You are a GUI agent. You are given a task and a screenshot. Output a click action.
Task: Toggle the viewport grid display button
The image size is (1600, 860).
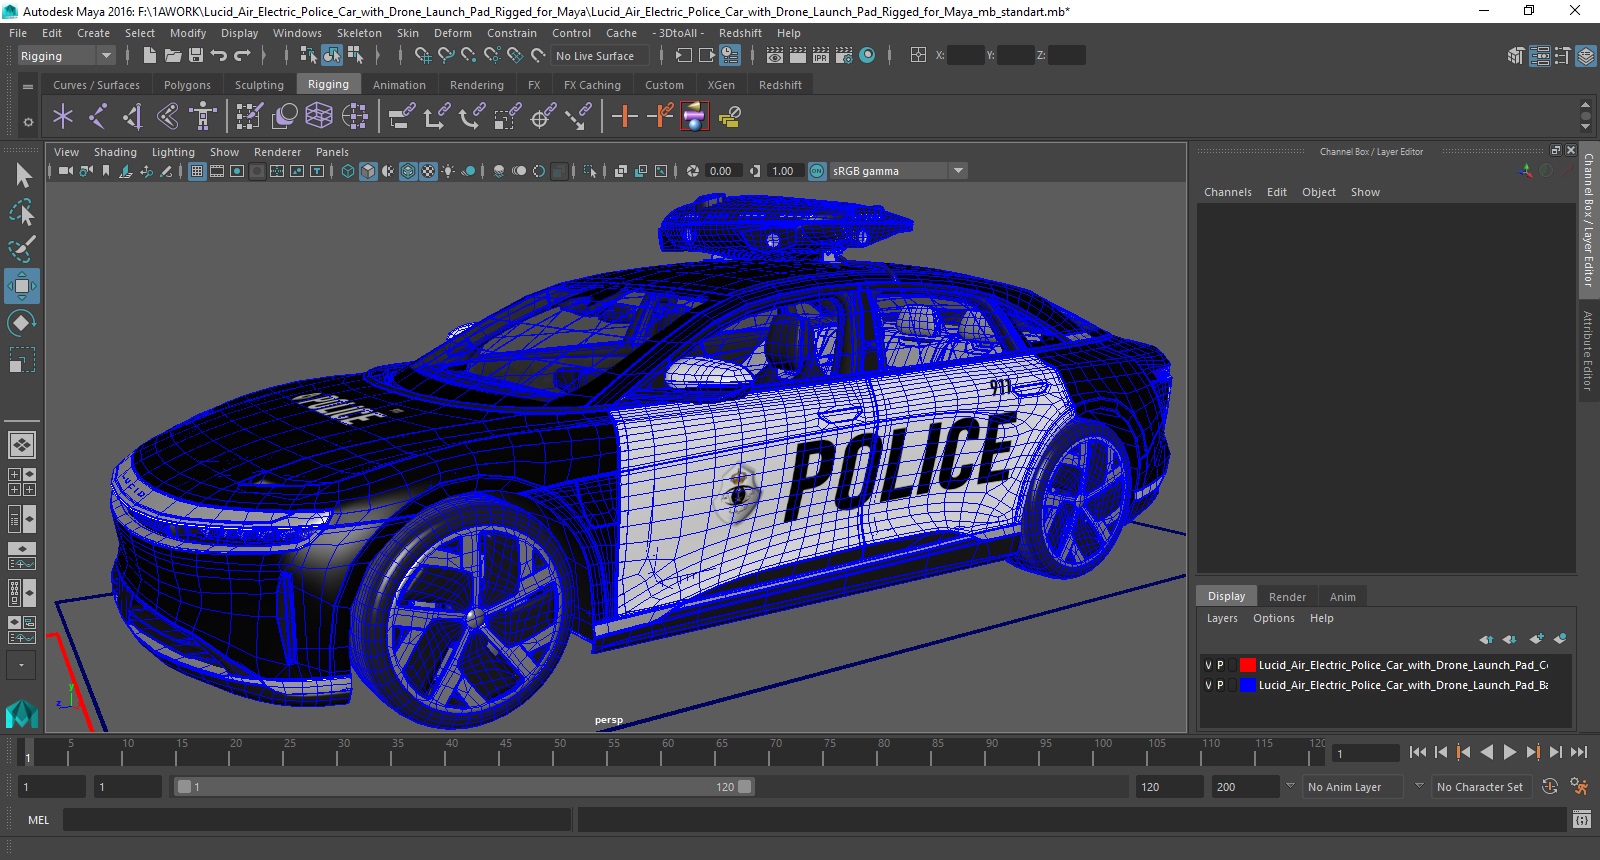pos(197,171)
